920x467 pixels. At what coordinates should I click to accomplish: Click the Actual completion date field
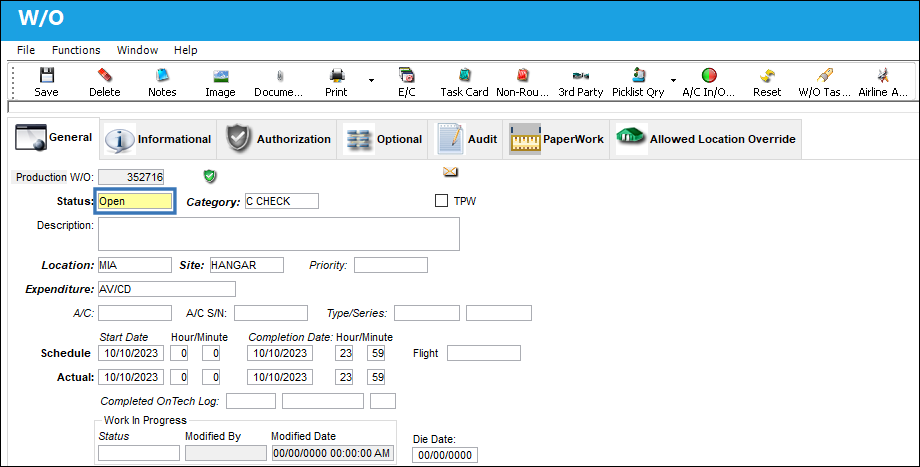(x=280, y=377)
